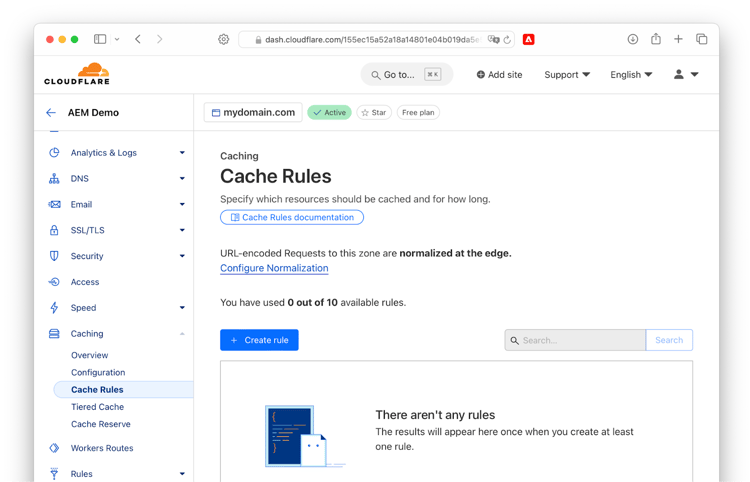The width and height of the screenshot is (750, 482).
Task: Click the browser forward arrow
Action: [x=159, y=39]
